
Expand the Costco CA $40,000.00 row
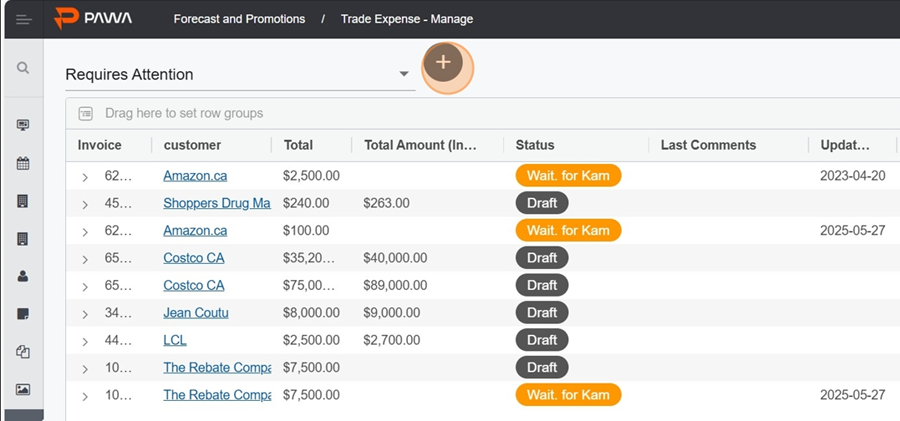point(85,260)
